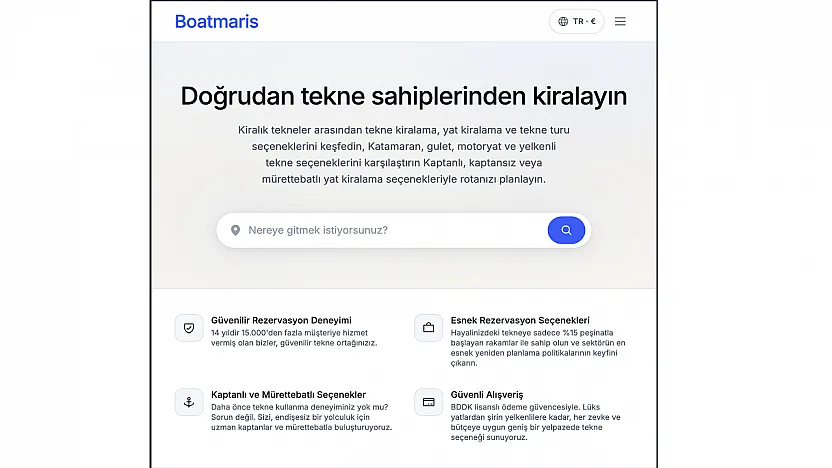Click the globe icon in the header
Viewport: 832px width, 468px height.
[563, 21]
